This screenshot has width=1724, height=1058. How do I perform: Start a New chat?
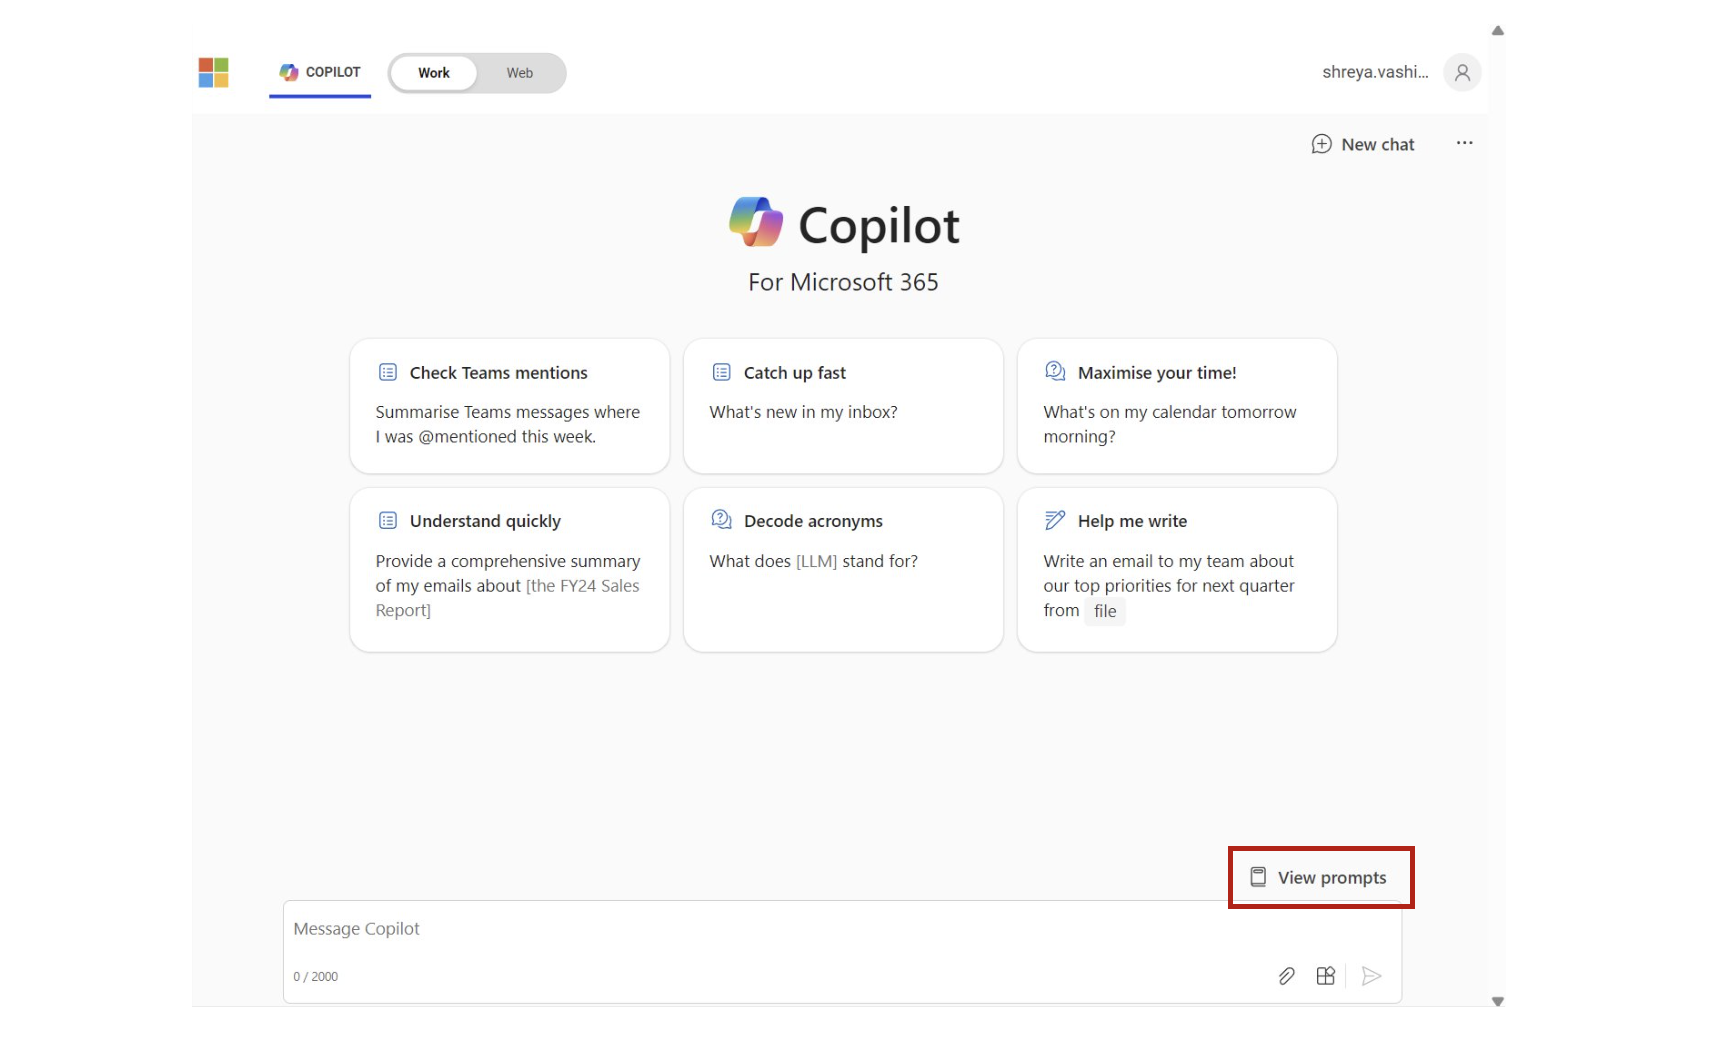pos(1363,144)
